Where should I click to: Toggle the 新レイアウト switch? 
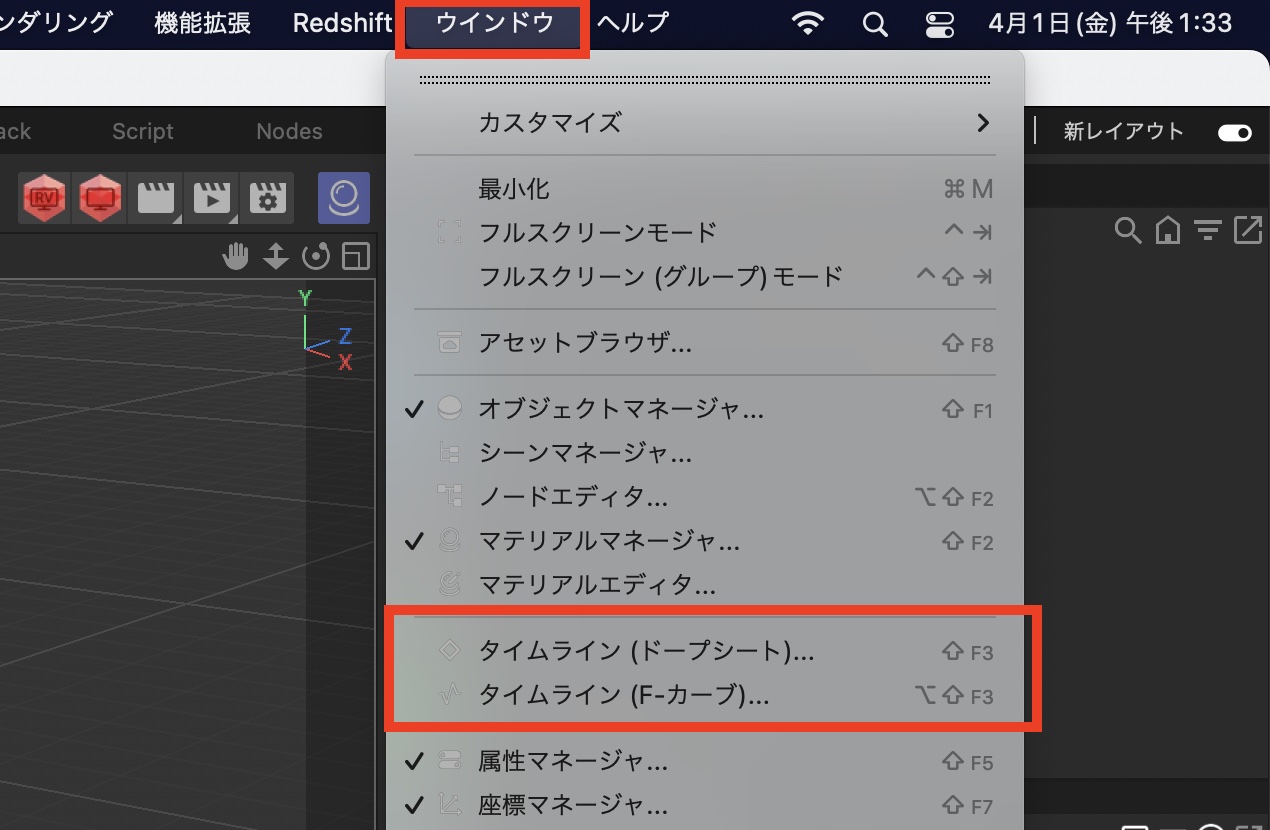1235,132
